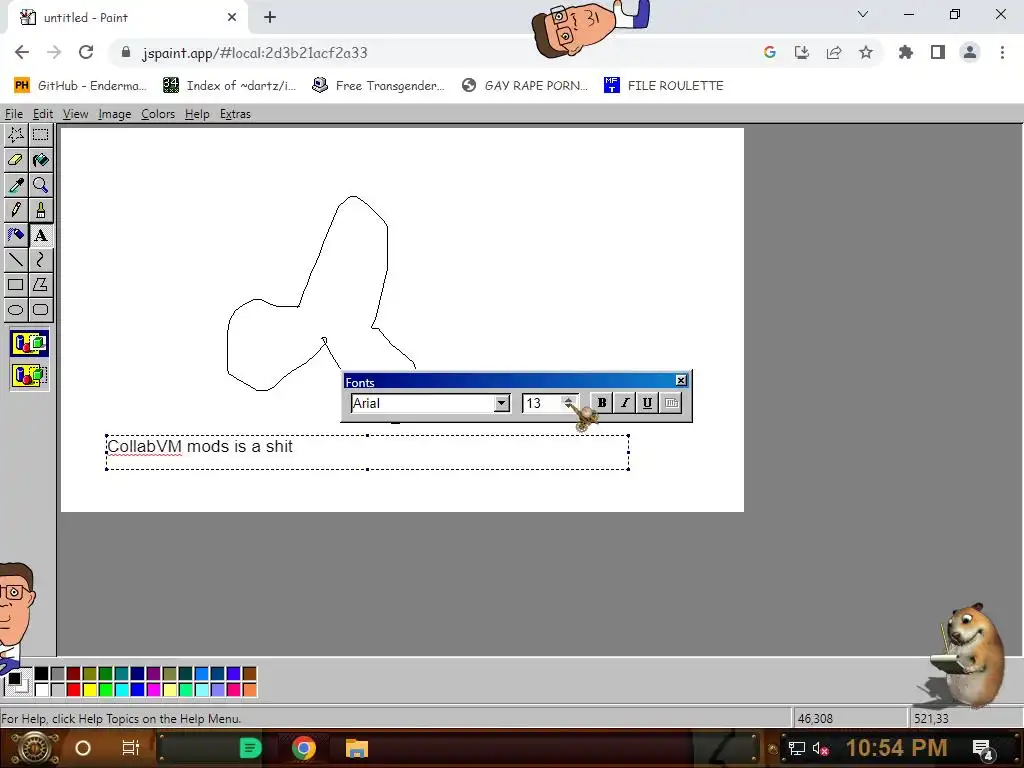Viewport: 1024px width, 768px height.
Task: Enable transparent text background option
Action: pos(29,375)
